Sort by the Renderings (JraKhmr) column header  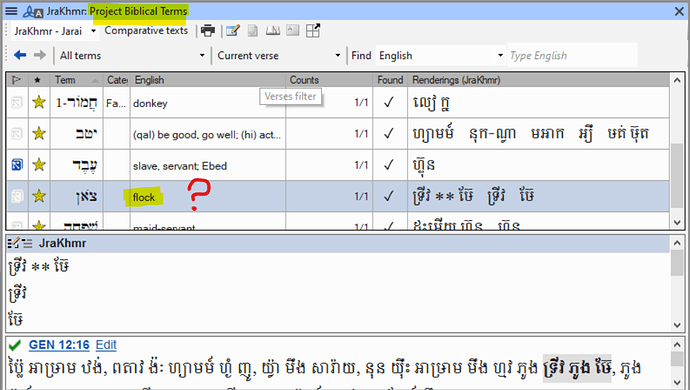(539, 80)
